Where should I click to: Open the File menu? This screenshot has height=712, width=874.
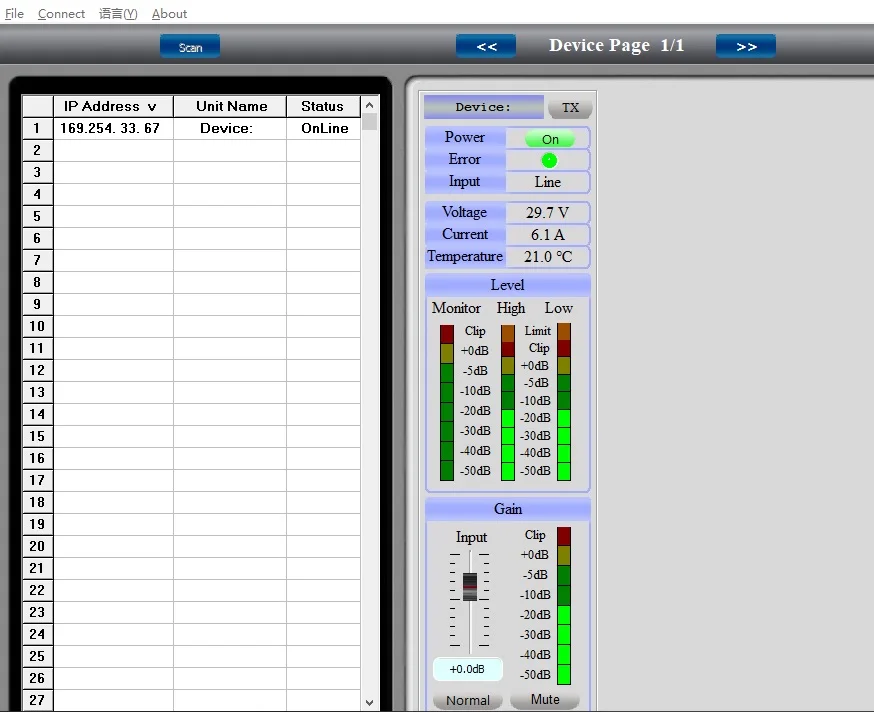click(x=14, y=14)
